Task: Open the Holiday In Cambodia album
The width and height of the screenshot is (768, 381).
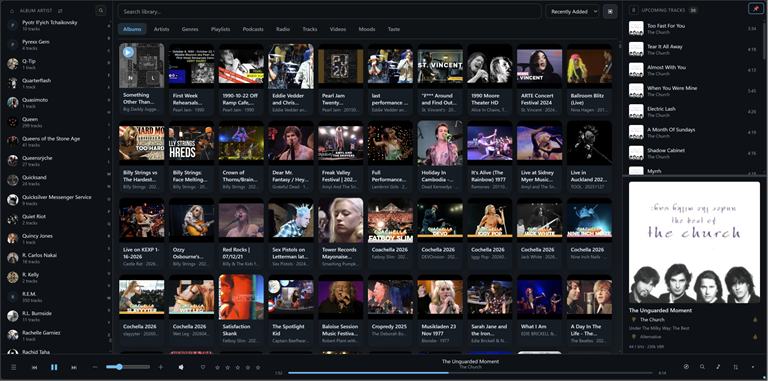Action: coord(440,156)
